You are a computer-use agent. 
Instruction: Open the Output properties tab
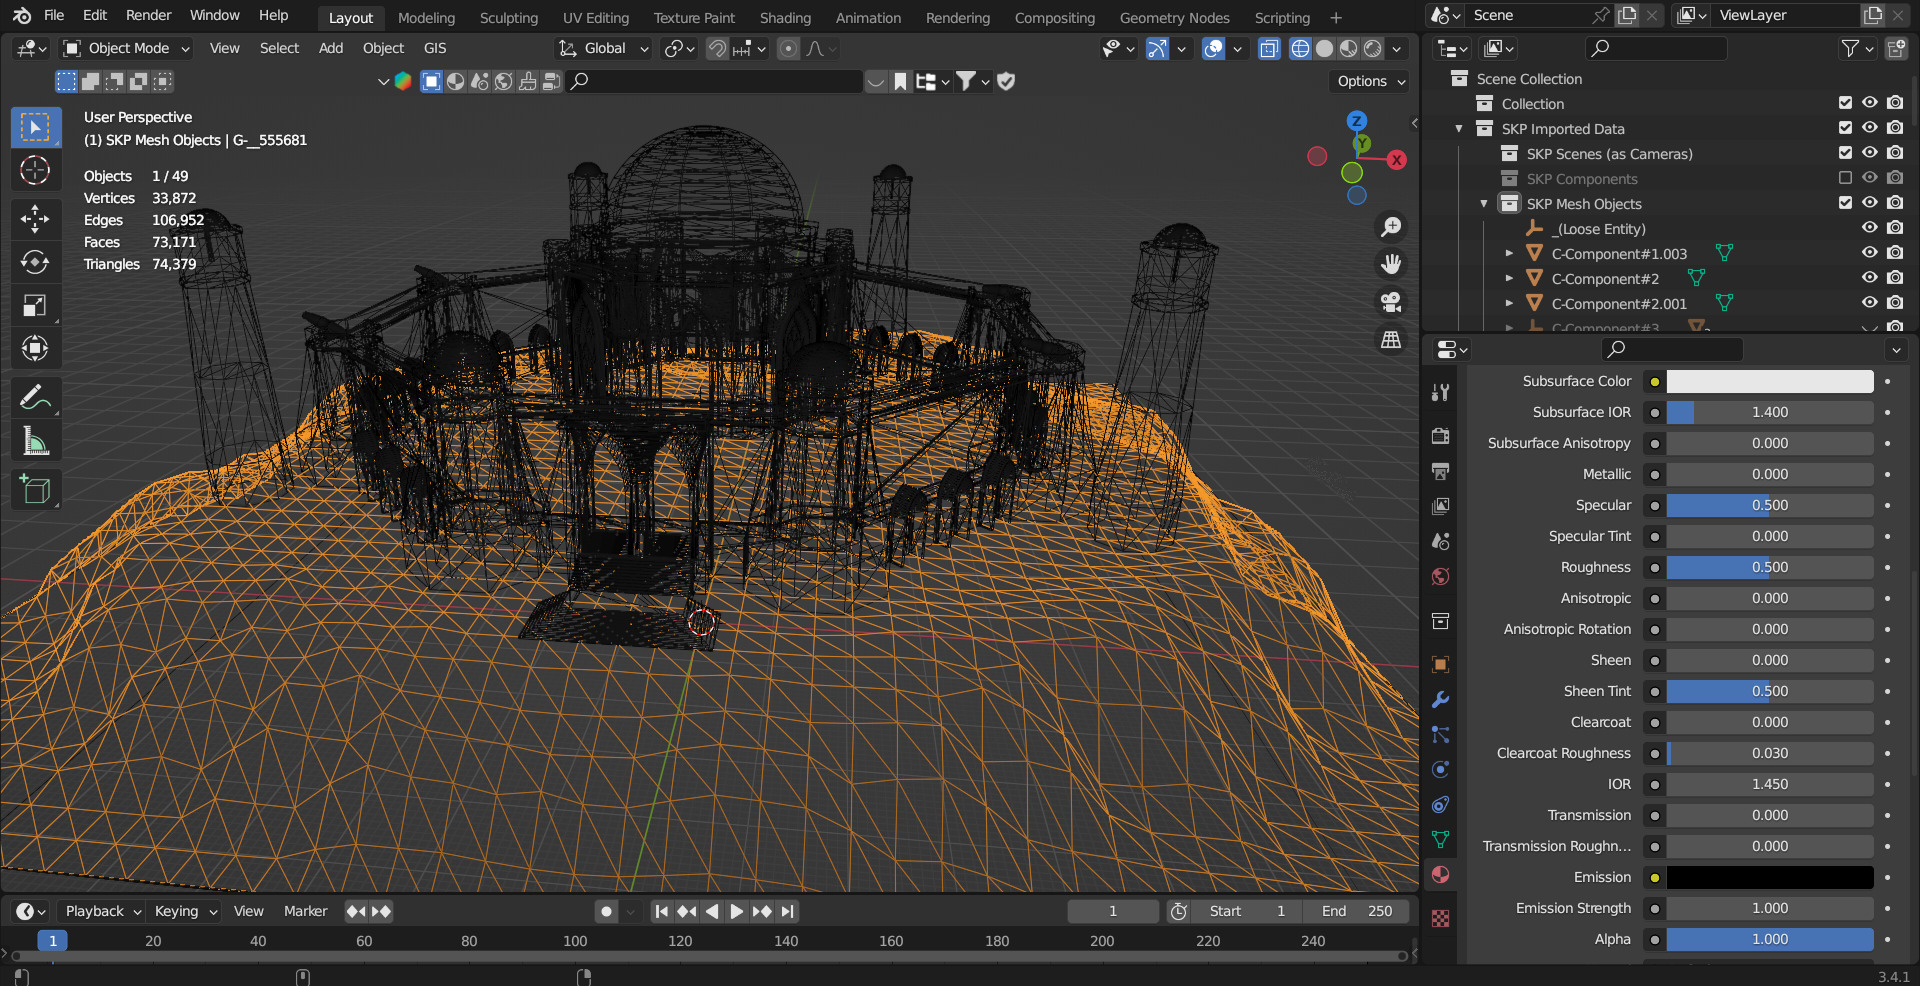click(1440, 471)
